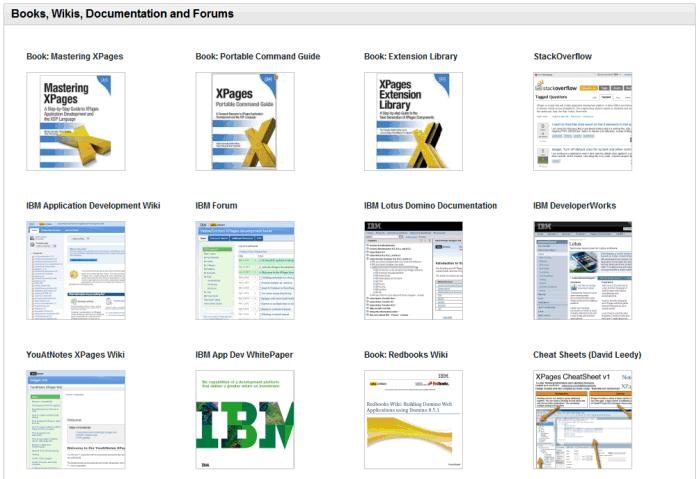Click the 'IBM App Dev WhitePaper' title
Screen dimensions: 700x479
click(244, 355)
